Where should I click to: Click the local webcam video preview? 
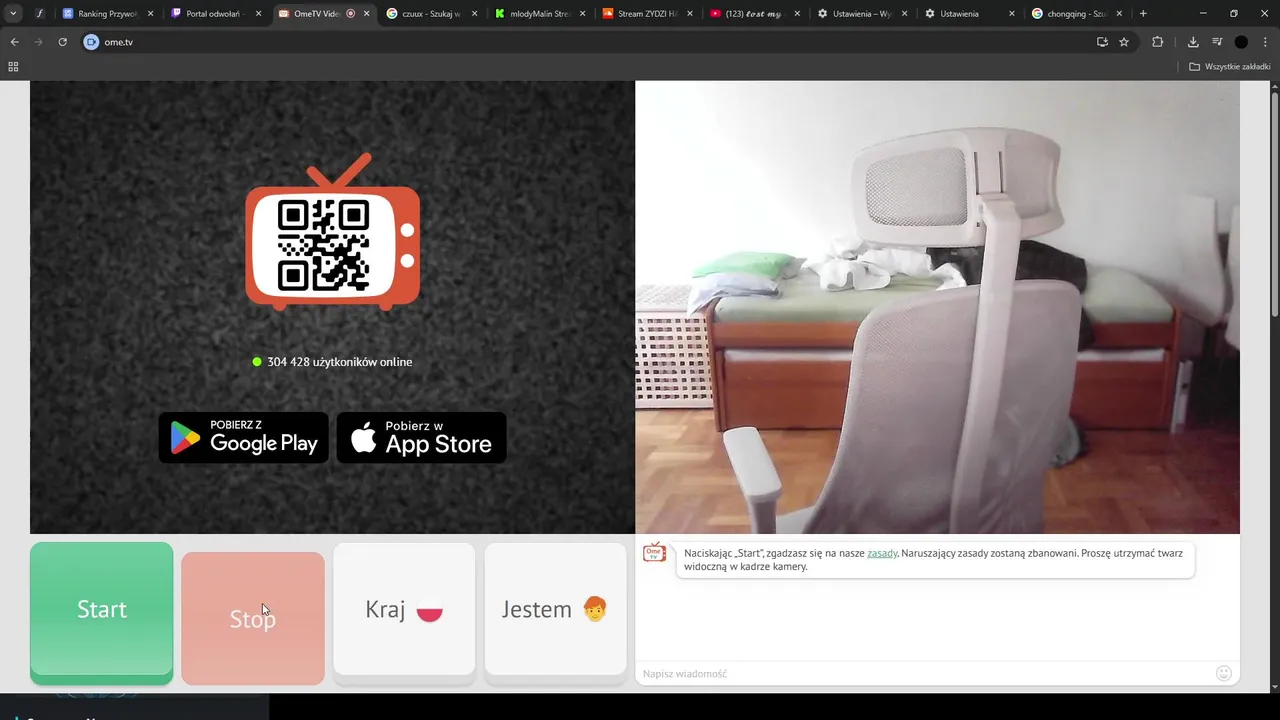937,307
